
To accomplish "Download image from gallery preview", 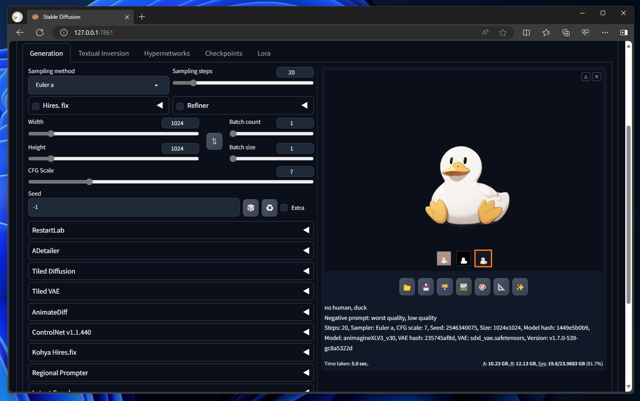I will tap(585, 77).
